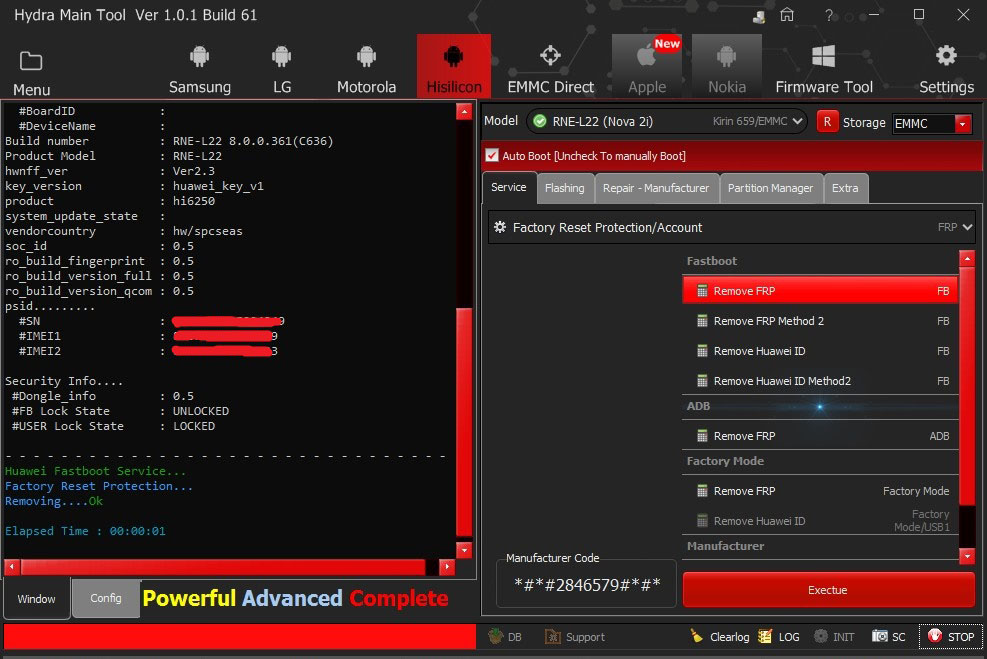Viewport: 987px width, 659px height.
Task: Select Factory Mode Remove FRP
Action: point(820,491)
